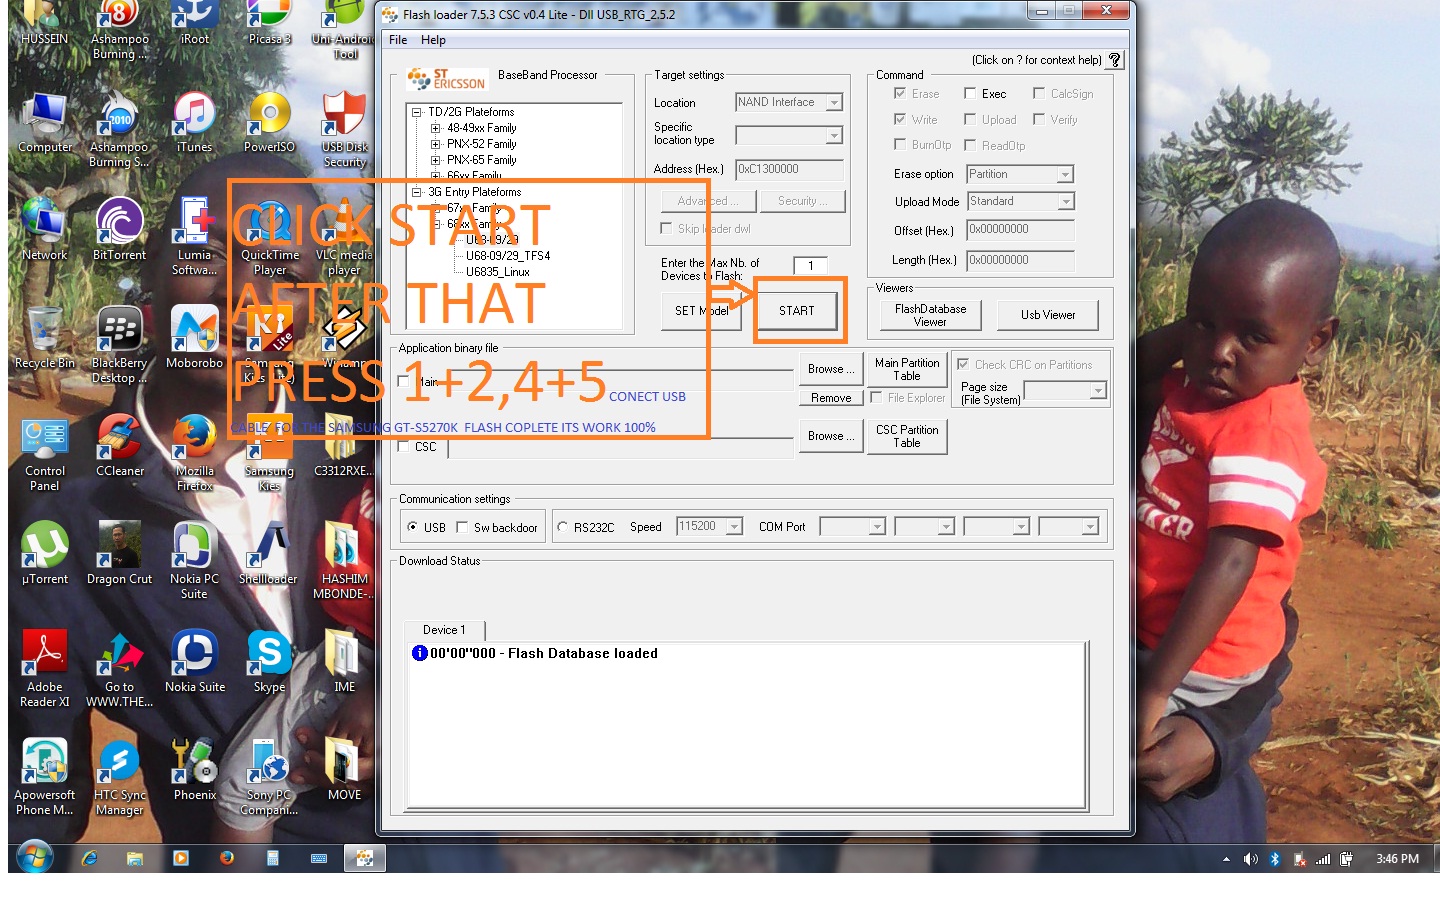Click the Address (Hex.) input field
The width and height of the screenshot is (1440, 900).
[x=789, y=169]
